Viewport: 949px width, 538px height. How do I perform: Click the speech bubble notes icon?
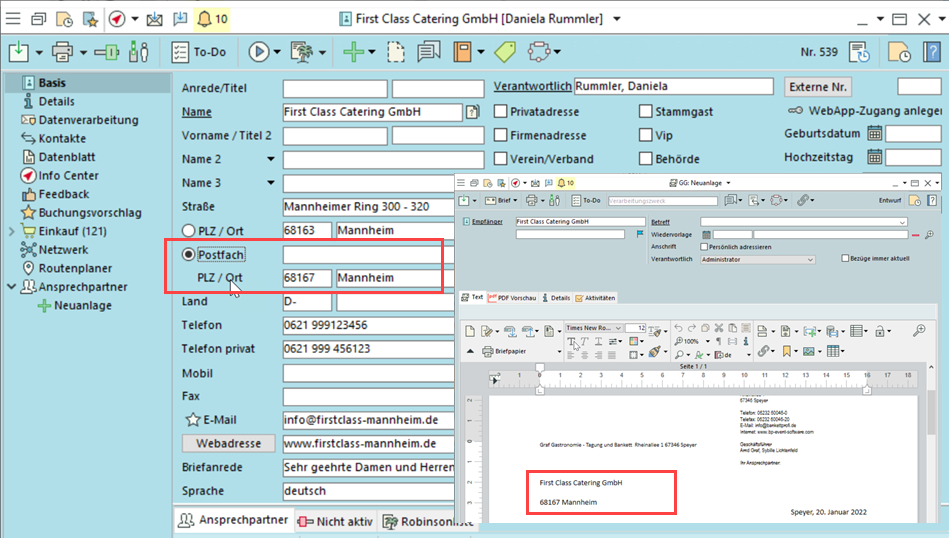(x=428, y=52)
